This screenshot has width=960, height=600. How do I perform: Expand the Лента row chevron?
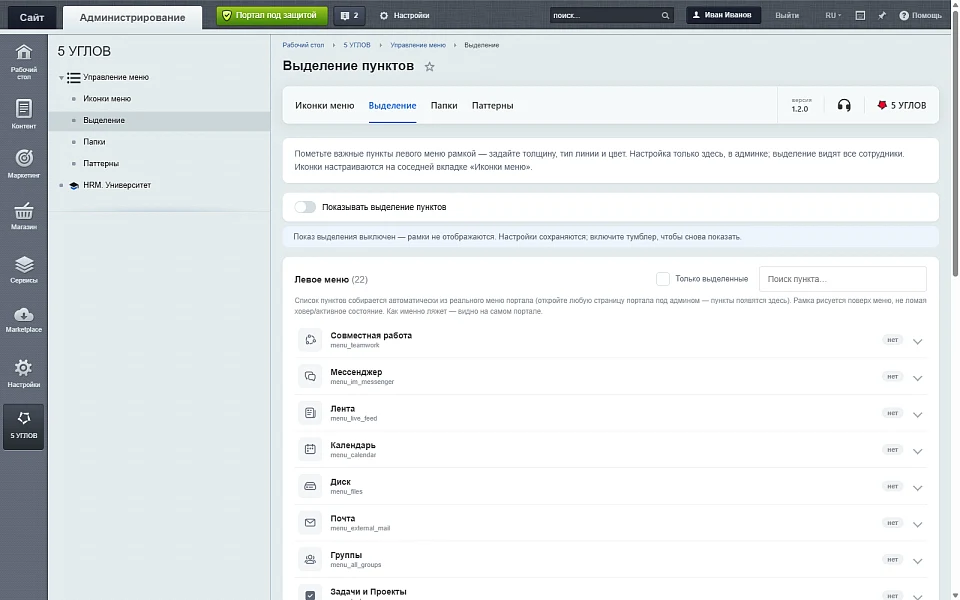pyautogui.click(x=917, y=415)
